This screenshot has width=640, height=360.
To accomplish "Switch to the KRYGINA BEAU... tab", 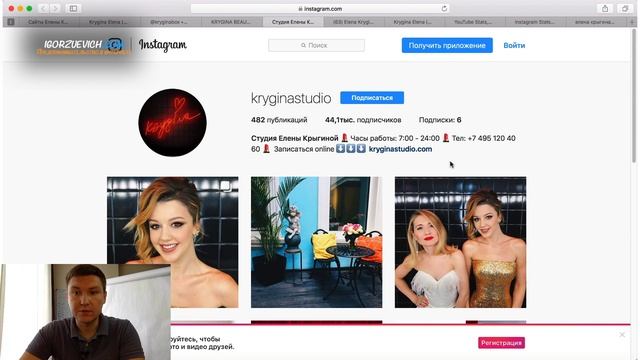I will click(231, 22).
